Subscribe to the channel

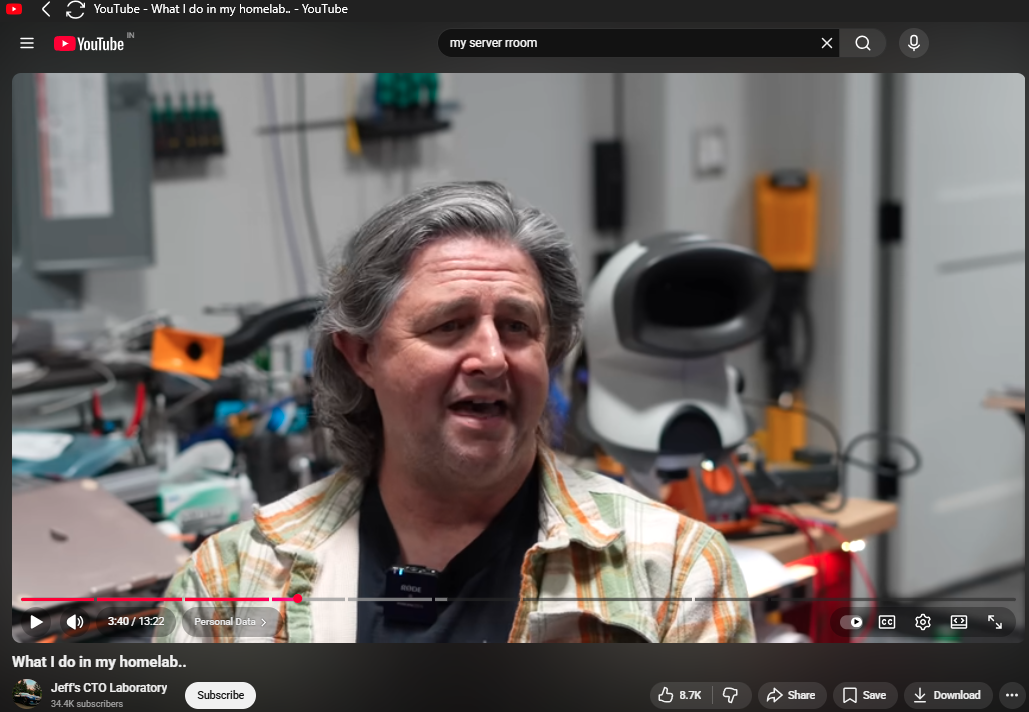[x=220, y=695]
